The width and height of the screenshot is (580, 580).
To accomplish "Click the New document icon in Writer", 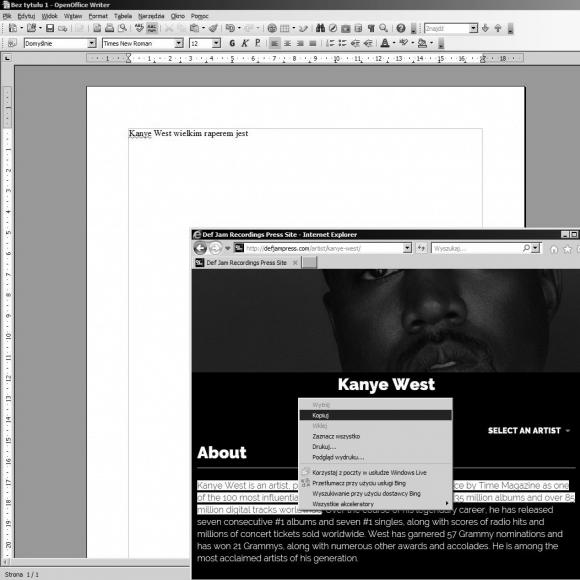I will (13, 28).
